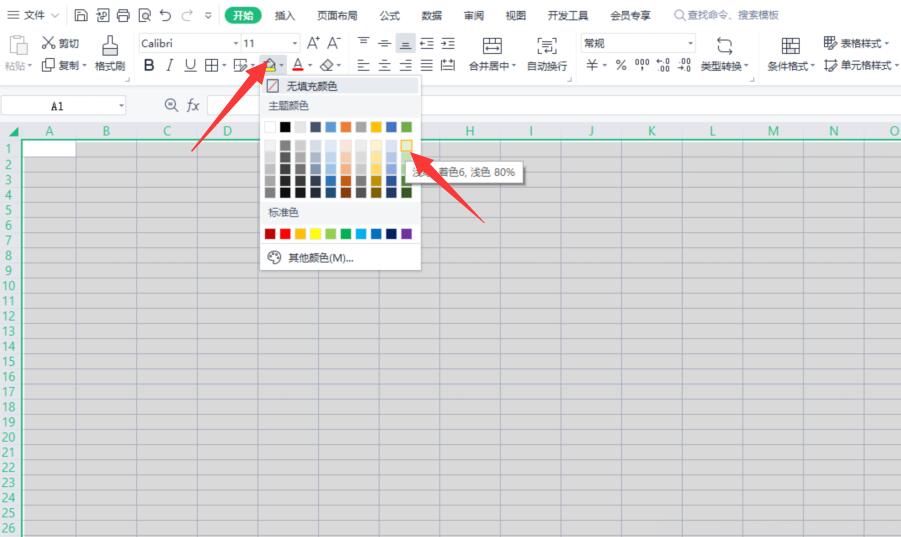901x537 pixels.
Task: Click the font color A icon
Action: tap(297, 65)
